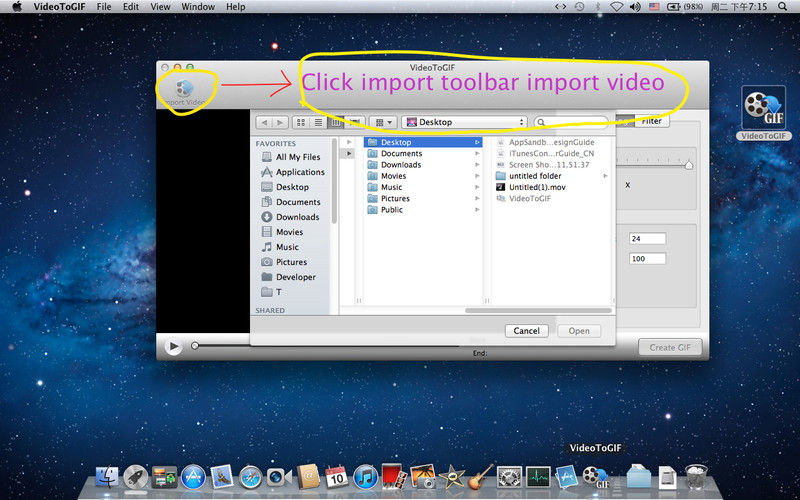Open the item arrangement dropdown

coord(383,122)
